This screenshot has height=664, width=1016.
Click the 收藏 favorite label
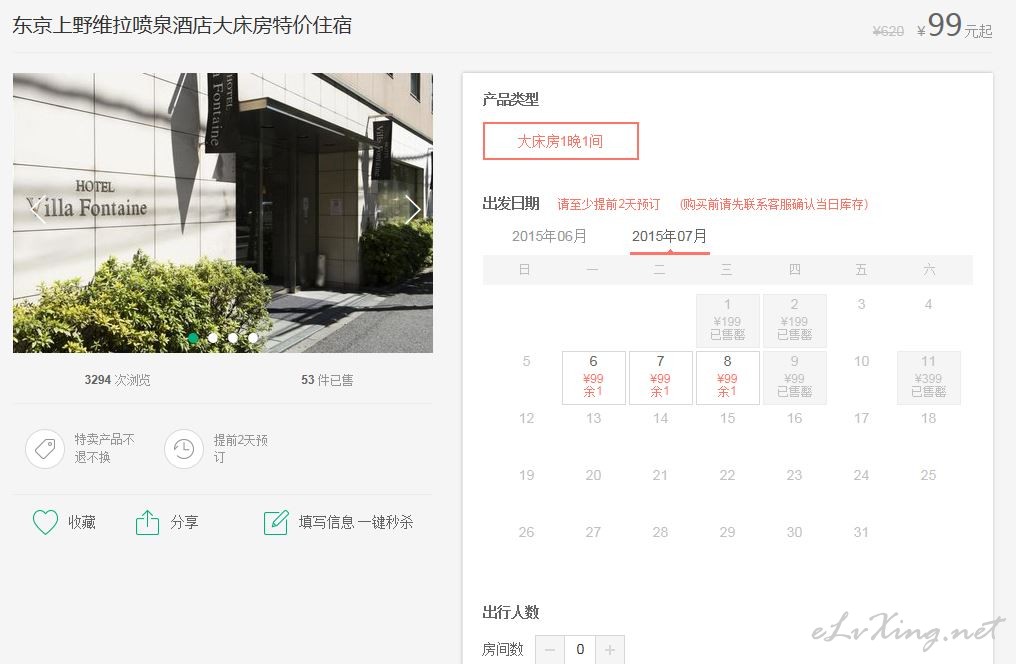(x=82, y=522)
